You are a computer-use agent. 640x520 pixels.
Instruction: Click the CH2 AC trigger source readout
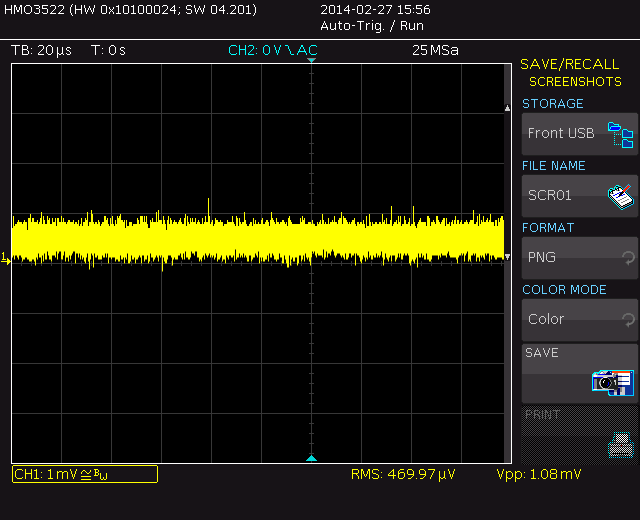(x=273, y=50)
